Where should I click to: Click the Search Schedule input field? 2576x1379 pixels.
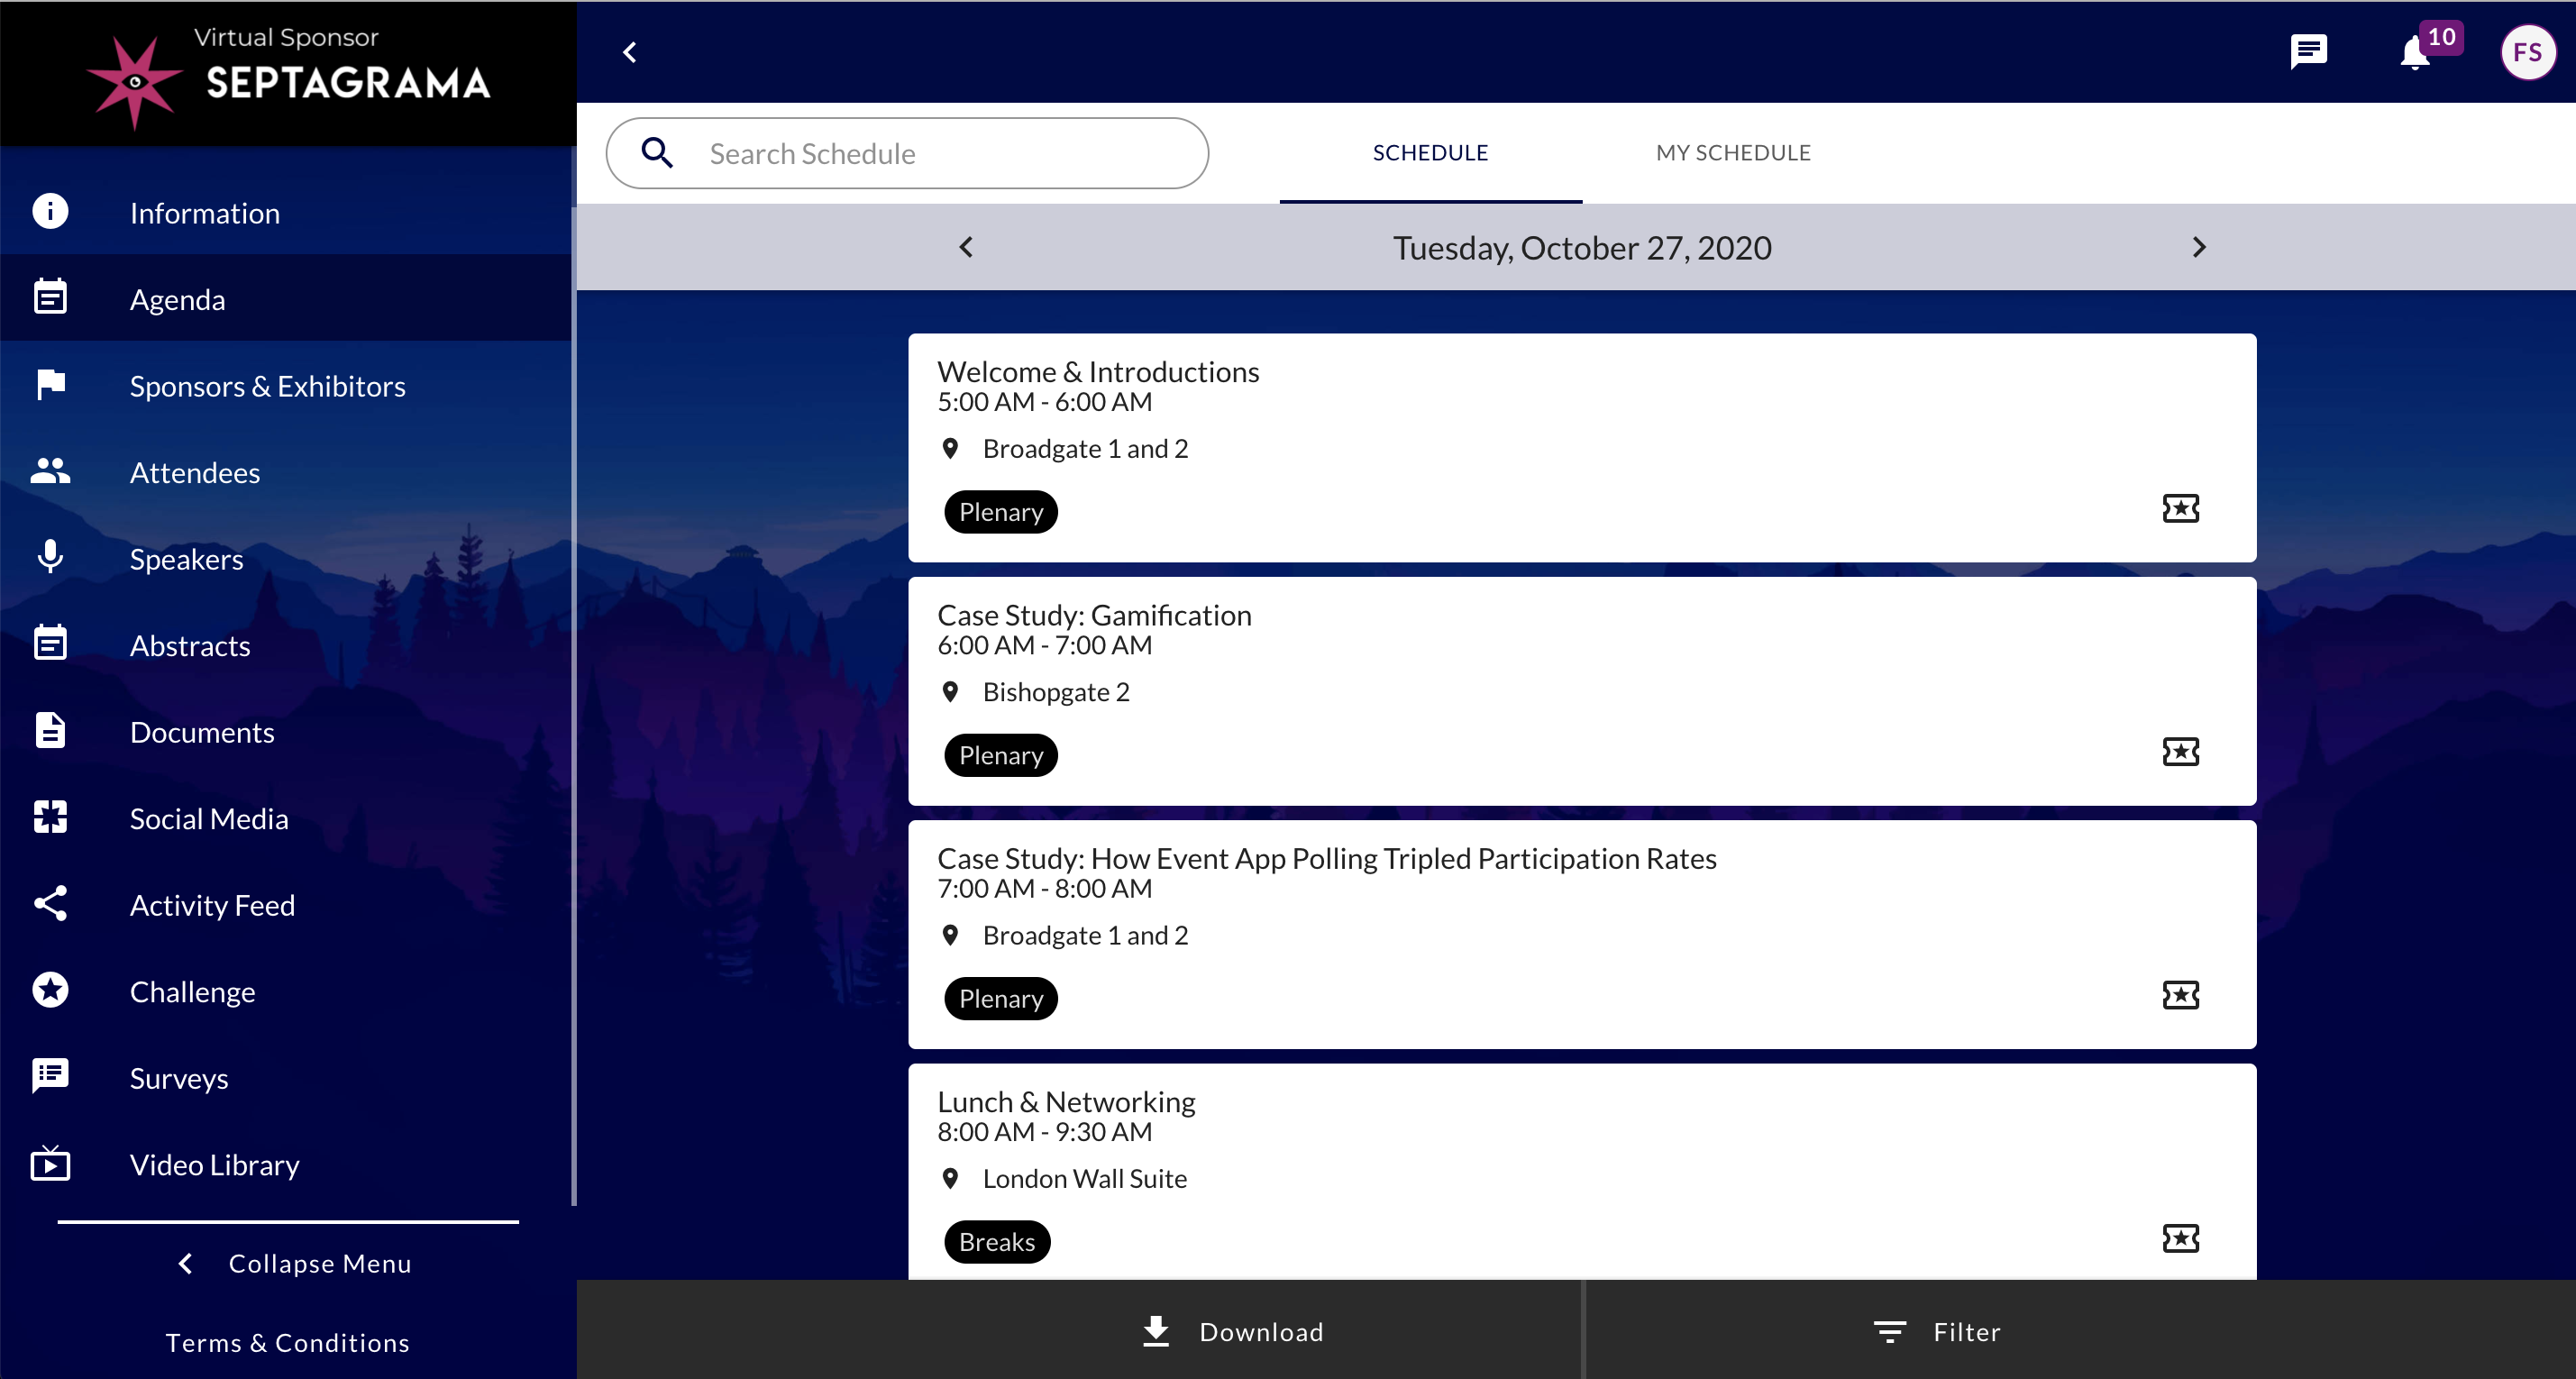coord(907,153)
